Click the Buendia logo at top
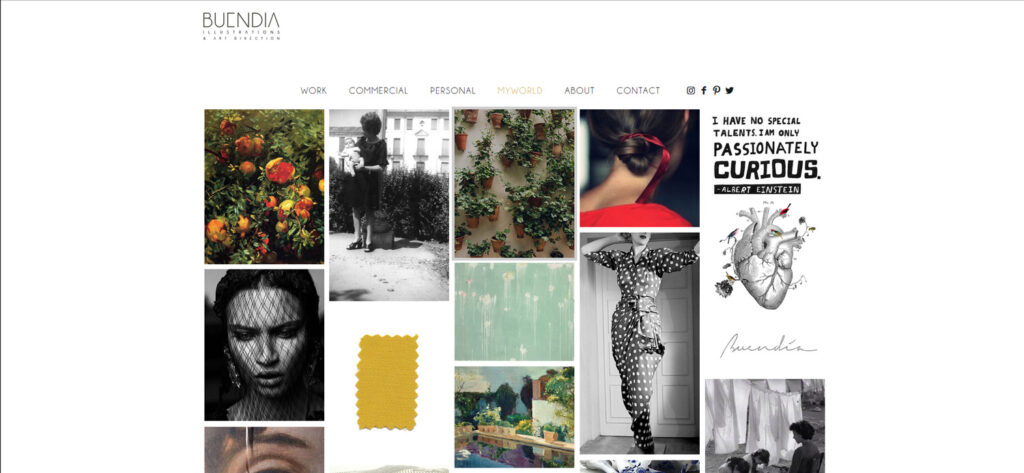This screenshot has width=1024, height=473. click(241, 26)
